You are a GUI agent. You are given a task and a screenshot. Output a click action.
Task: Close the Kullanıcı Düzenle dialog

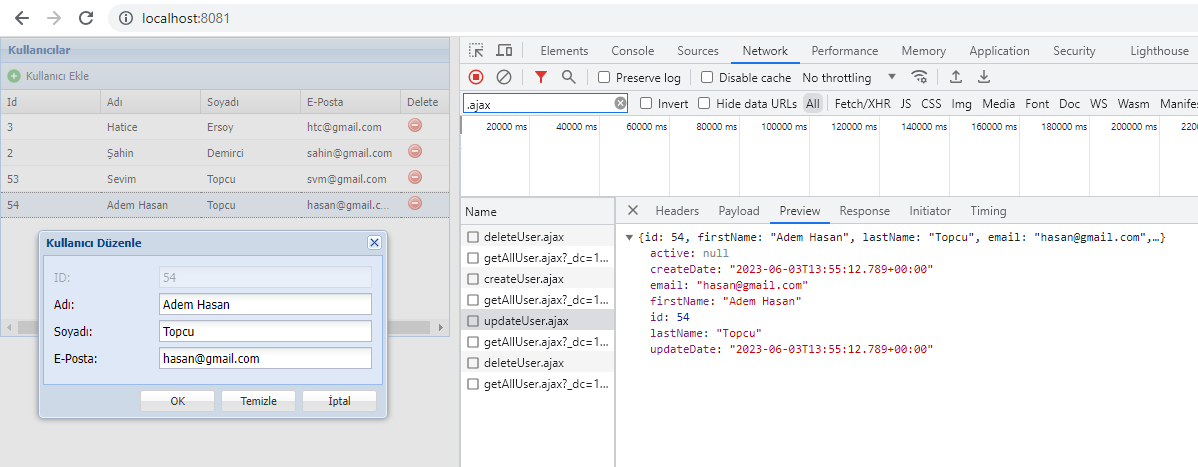374,242
